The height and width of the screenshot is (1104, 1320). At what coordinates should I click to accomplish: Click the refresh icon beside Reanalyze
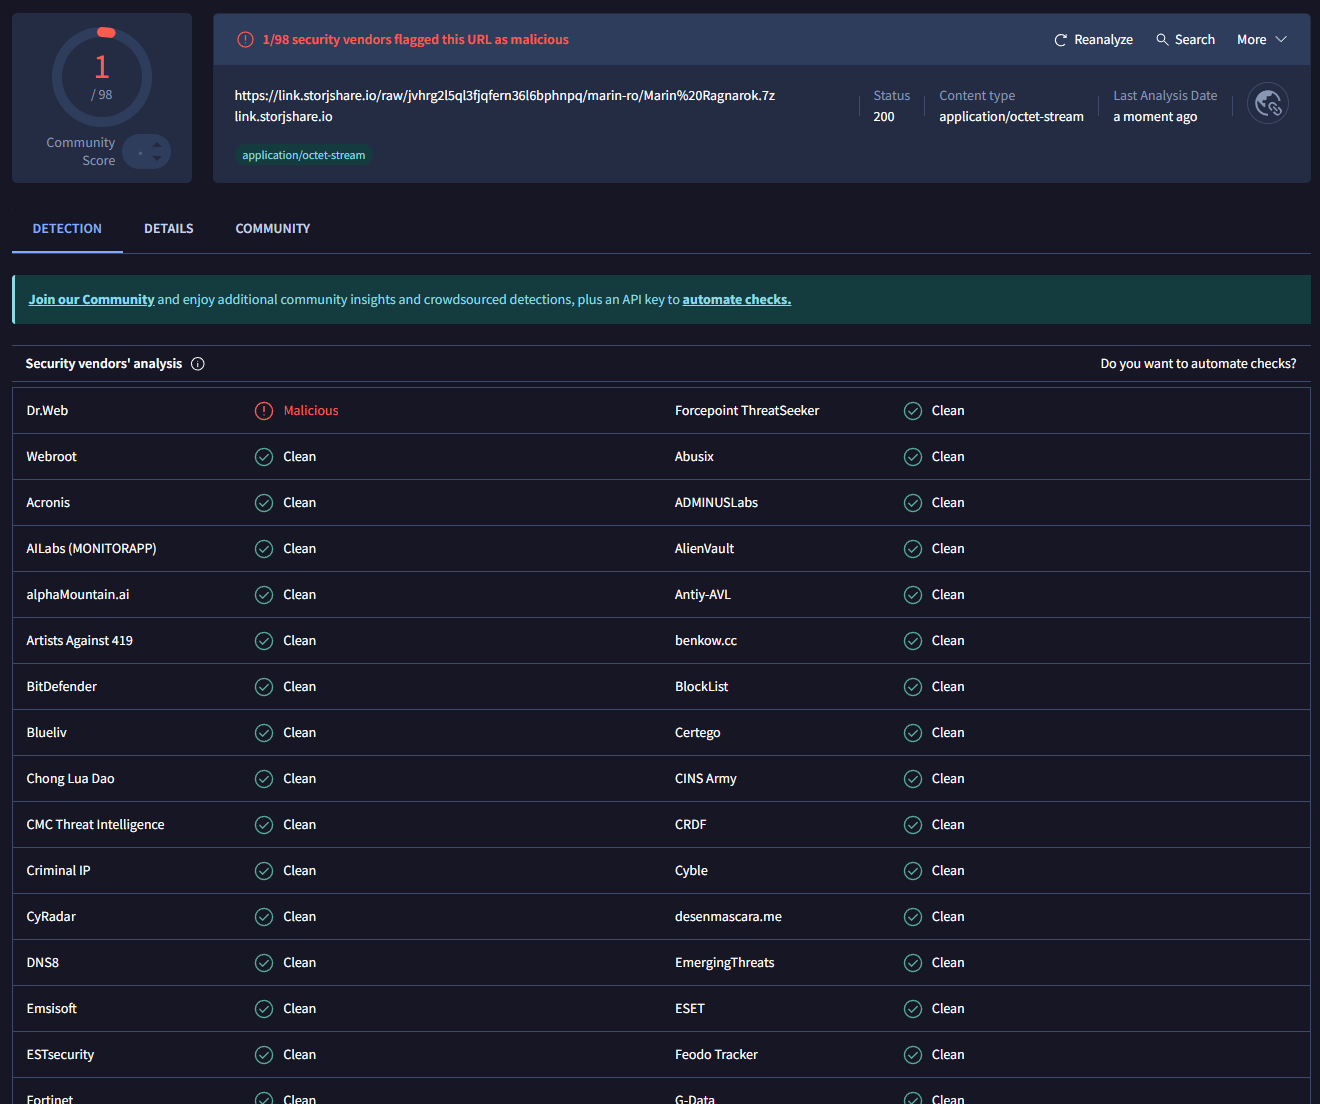tap(1060, 39)
